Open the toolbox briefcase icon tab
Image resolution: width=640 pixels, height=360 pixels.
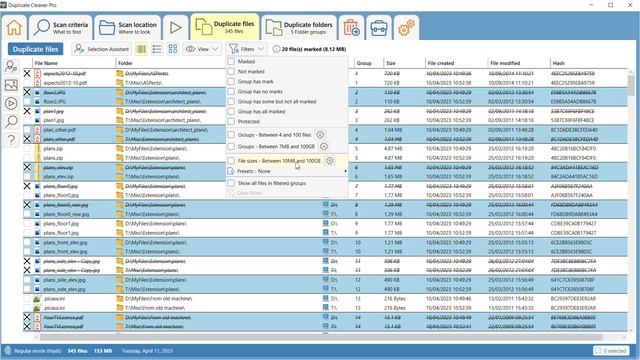click(x=379, y=28)
